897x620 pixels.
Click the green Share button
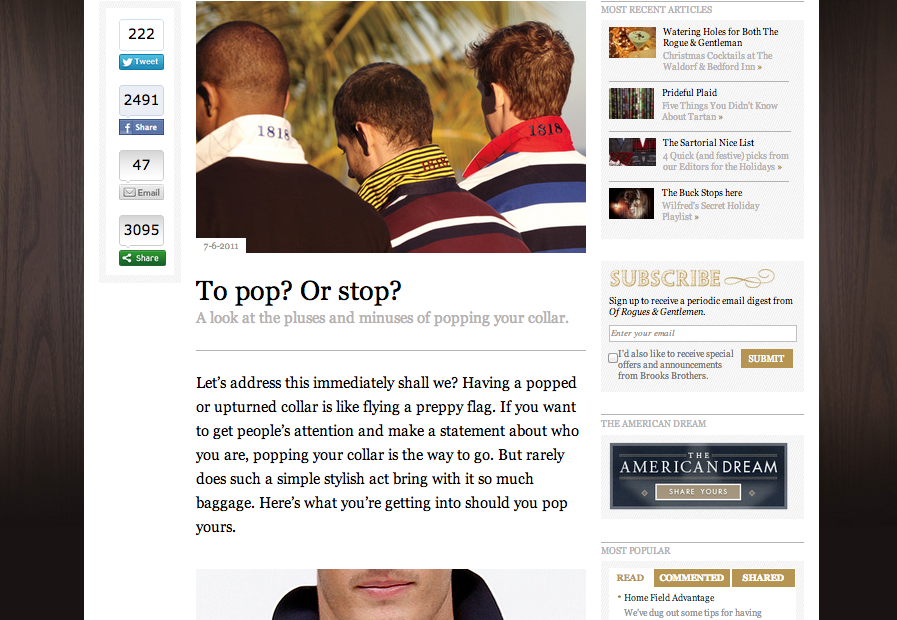pyautogui.click(x=142, y=258)
